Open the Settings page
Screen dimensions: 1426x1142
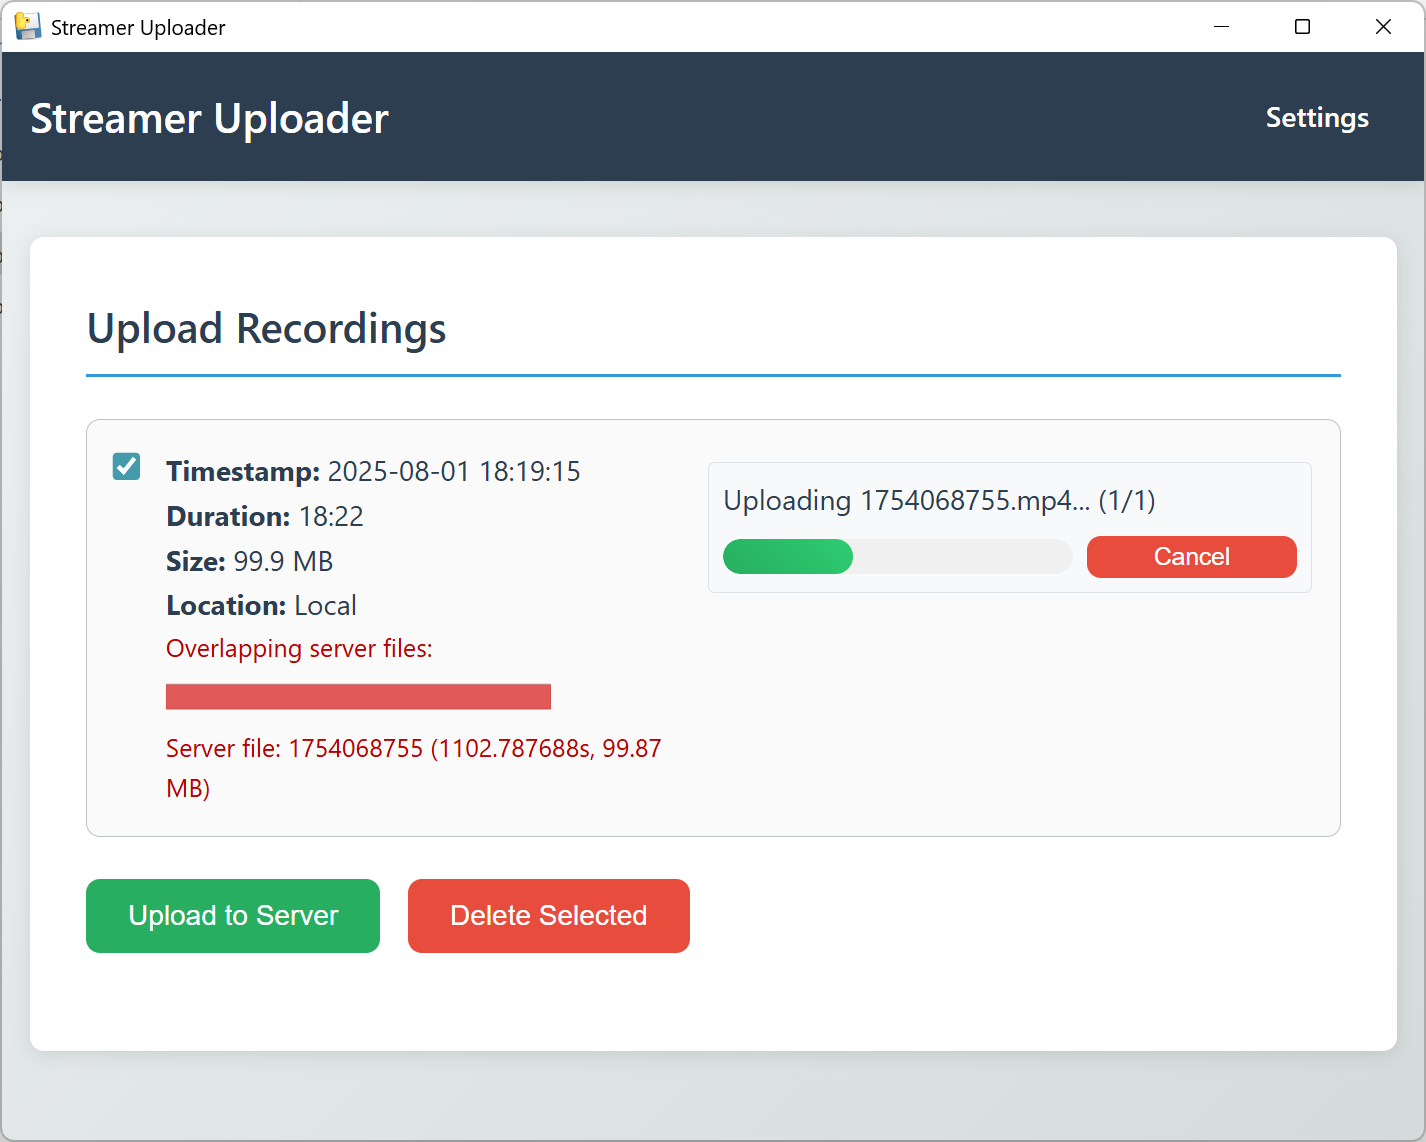point(1316,117)
